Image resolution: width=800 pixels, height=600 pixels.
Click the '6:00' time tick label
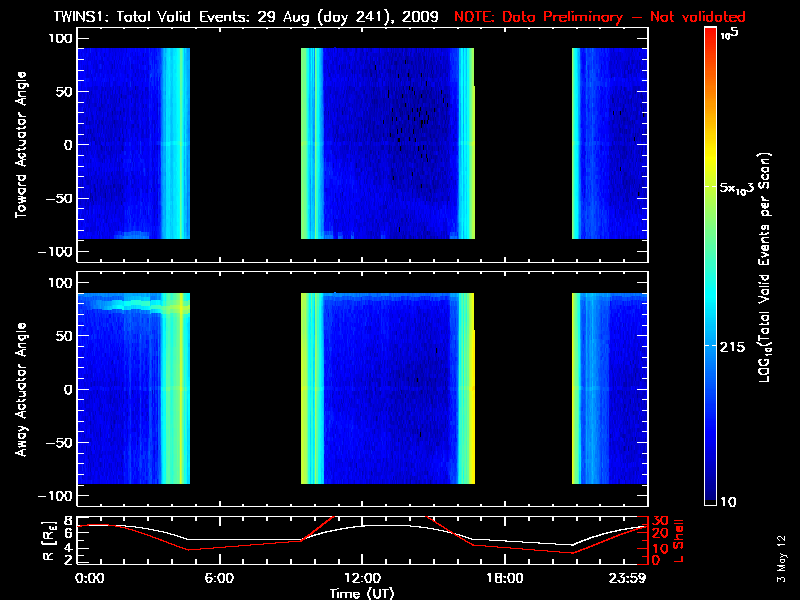click(x=219, y=578)
